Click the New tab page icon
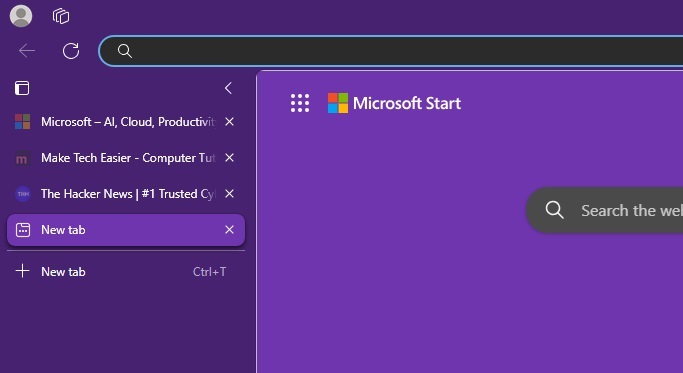Image resolution: width=683 pixels, height=373 pixels. (23, 230)
